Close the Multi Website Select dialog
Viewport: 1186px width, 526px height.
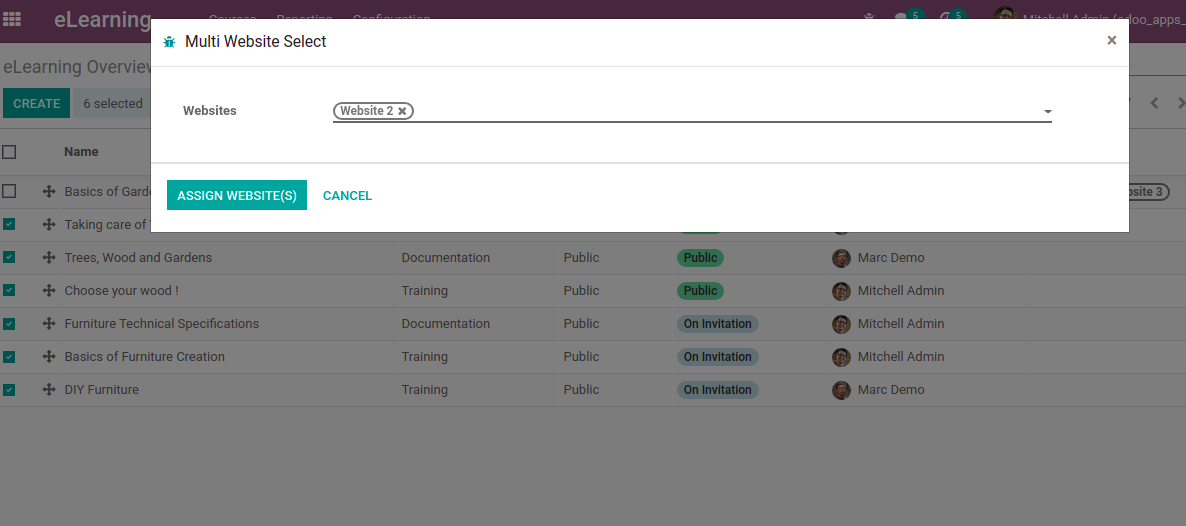coord(1111,41)
